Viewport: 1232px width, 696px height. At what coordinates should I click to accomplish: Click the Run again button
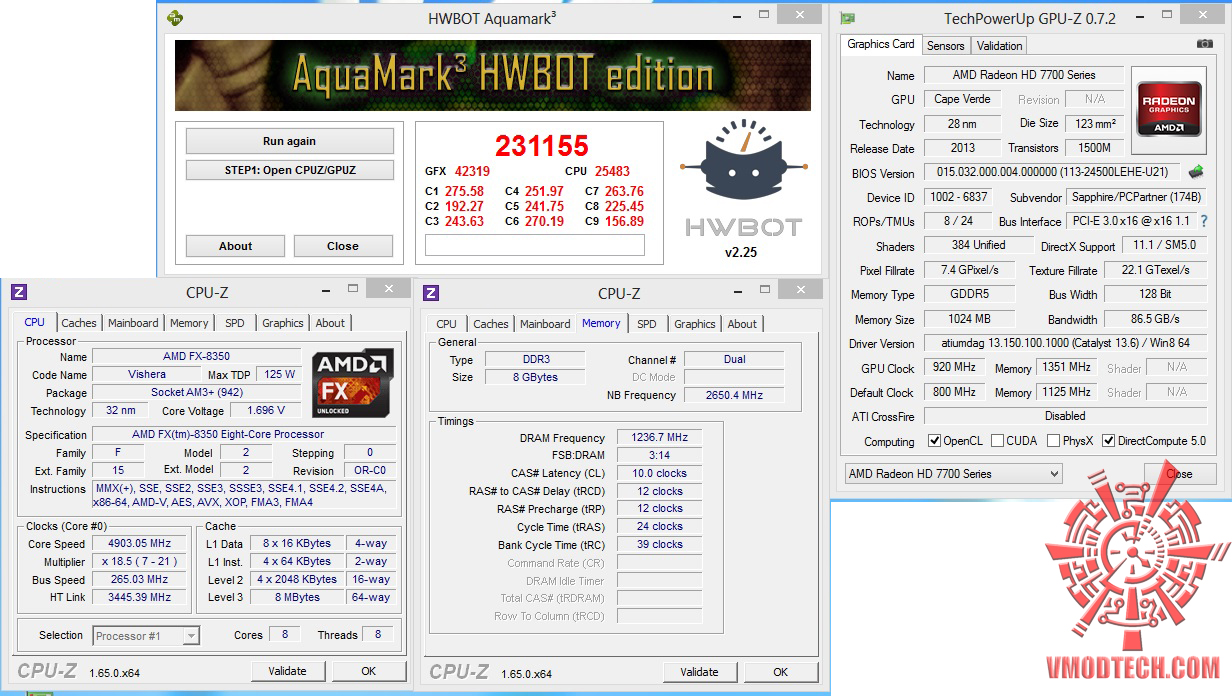[x=289, y=141]
